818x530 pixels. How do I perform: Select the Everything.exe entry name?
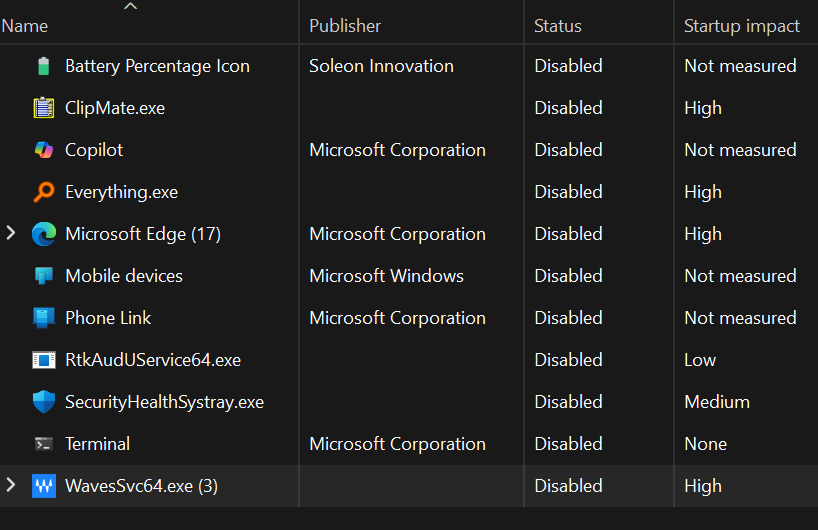(x=122, y=192)
